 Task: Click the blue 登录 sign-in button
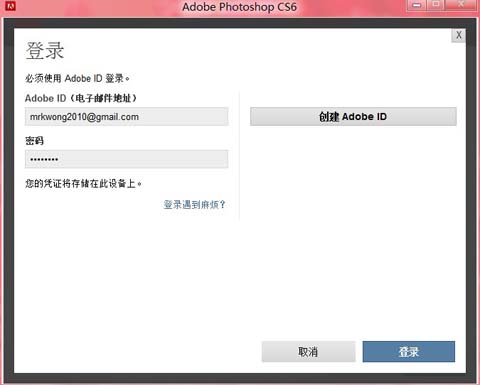pos(409,351)
